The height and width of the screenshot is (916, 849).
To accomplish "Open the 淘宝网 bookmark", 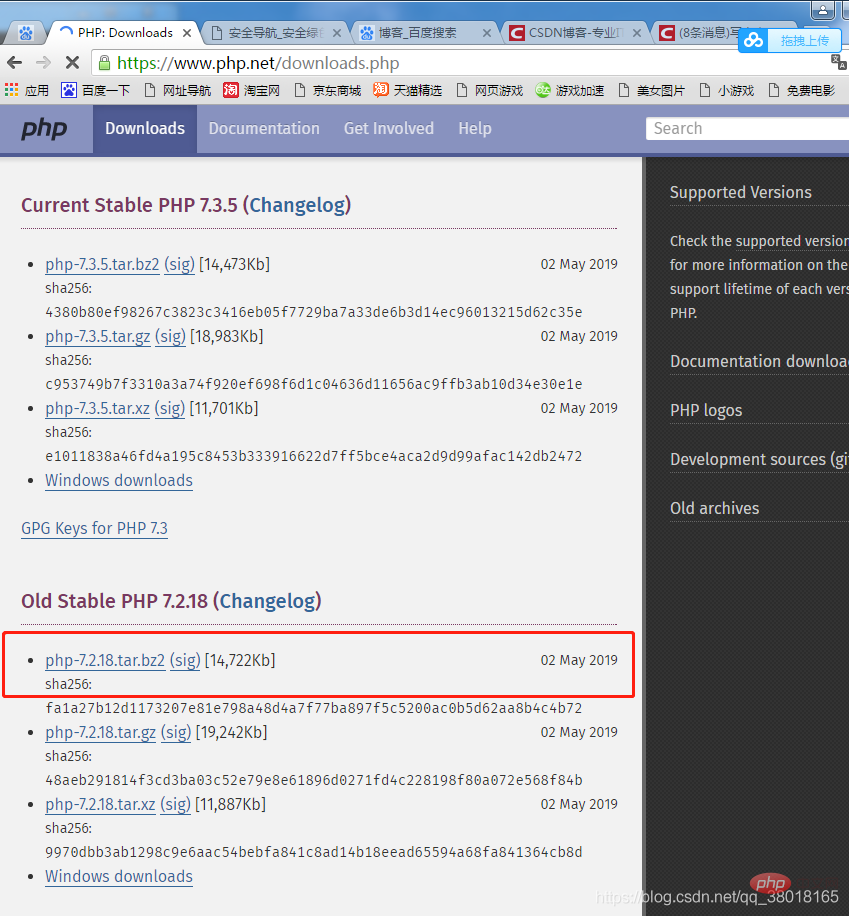I will click(251, 90).
